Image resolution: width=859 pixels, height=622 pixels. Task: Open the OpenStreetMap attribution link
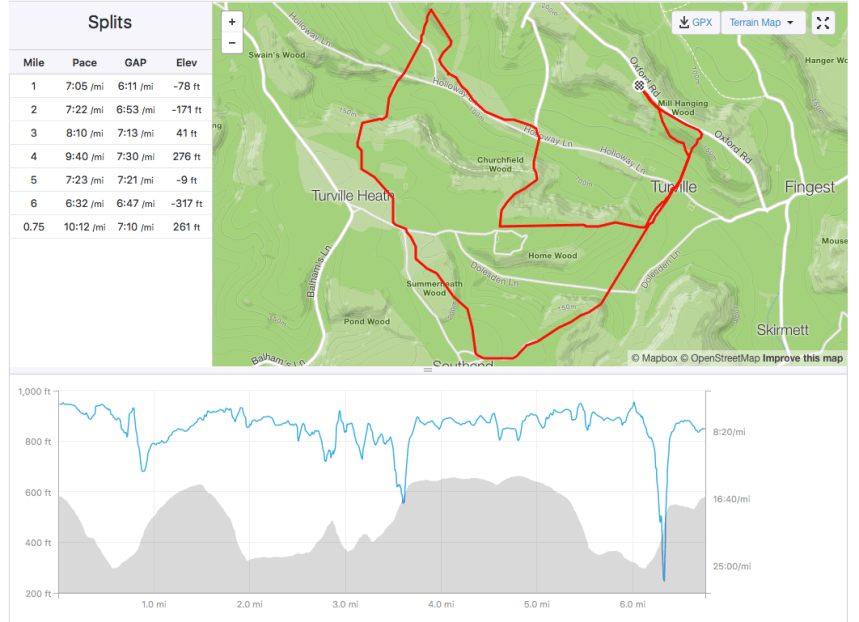[721, 358]
